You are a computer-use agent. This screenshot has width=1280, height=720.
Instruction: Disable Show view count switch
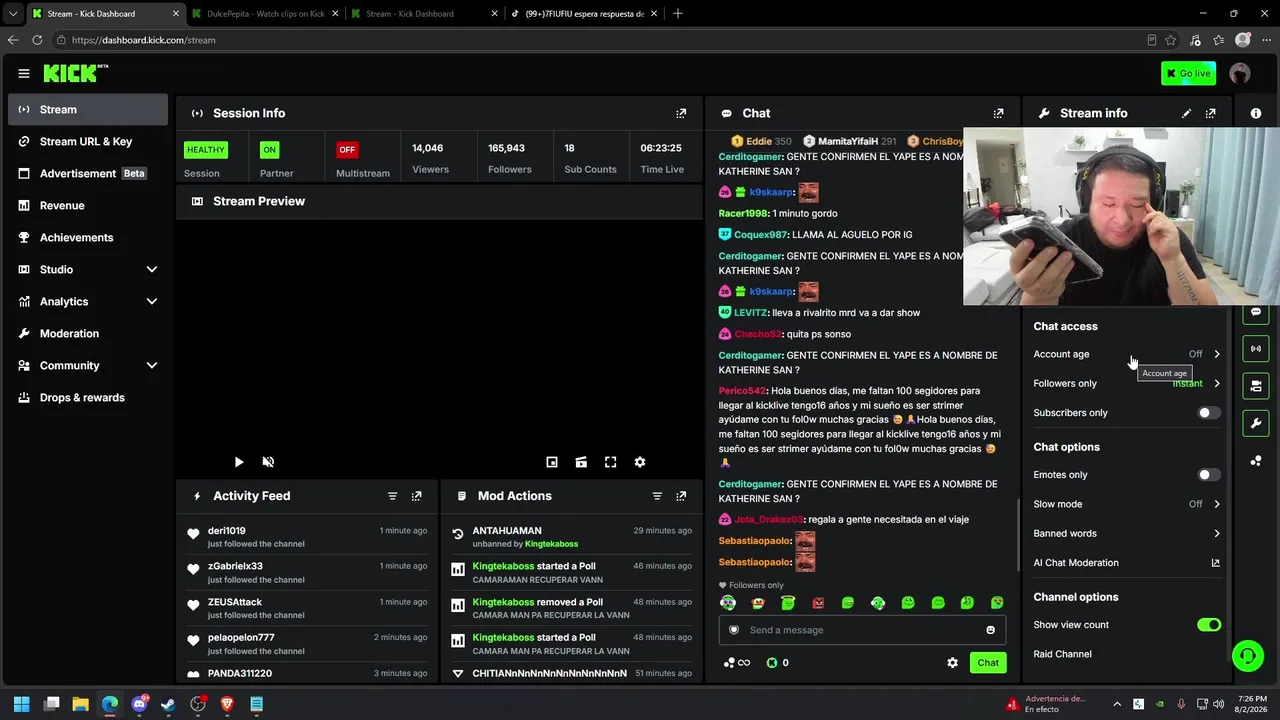click(1209, 625)
